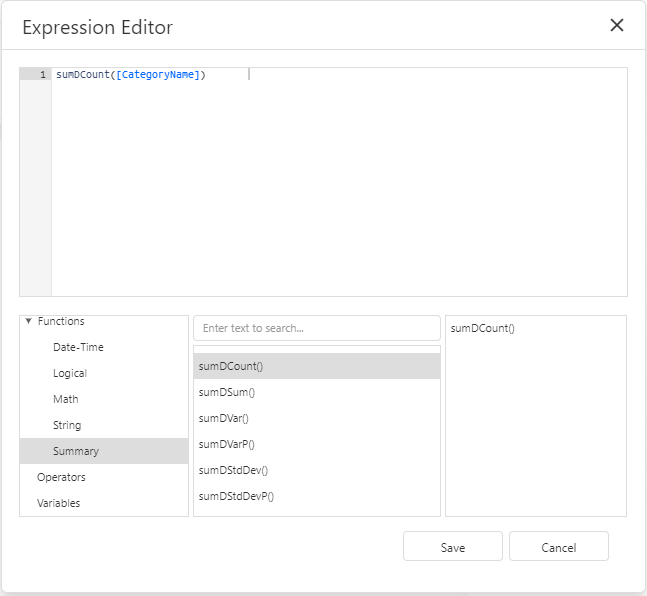647x596 pixels.
Task: Pick sumDStdDevP() from the list
Action: pos(236,496)
